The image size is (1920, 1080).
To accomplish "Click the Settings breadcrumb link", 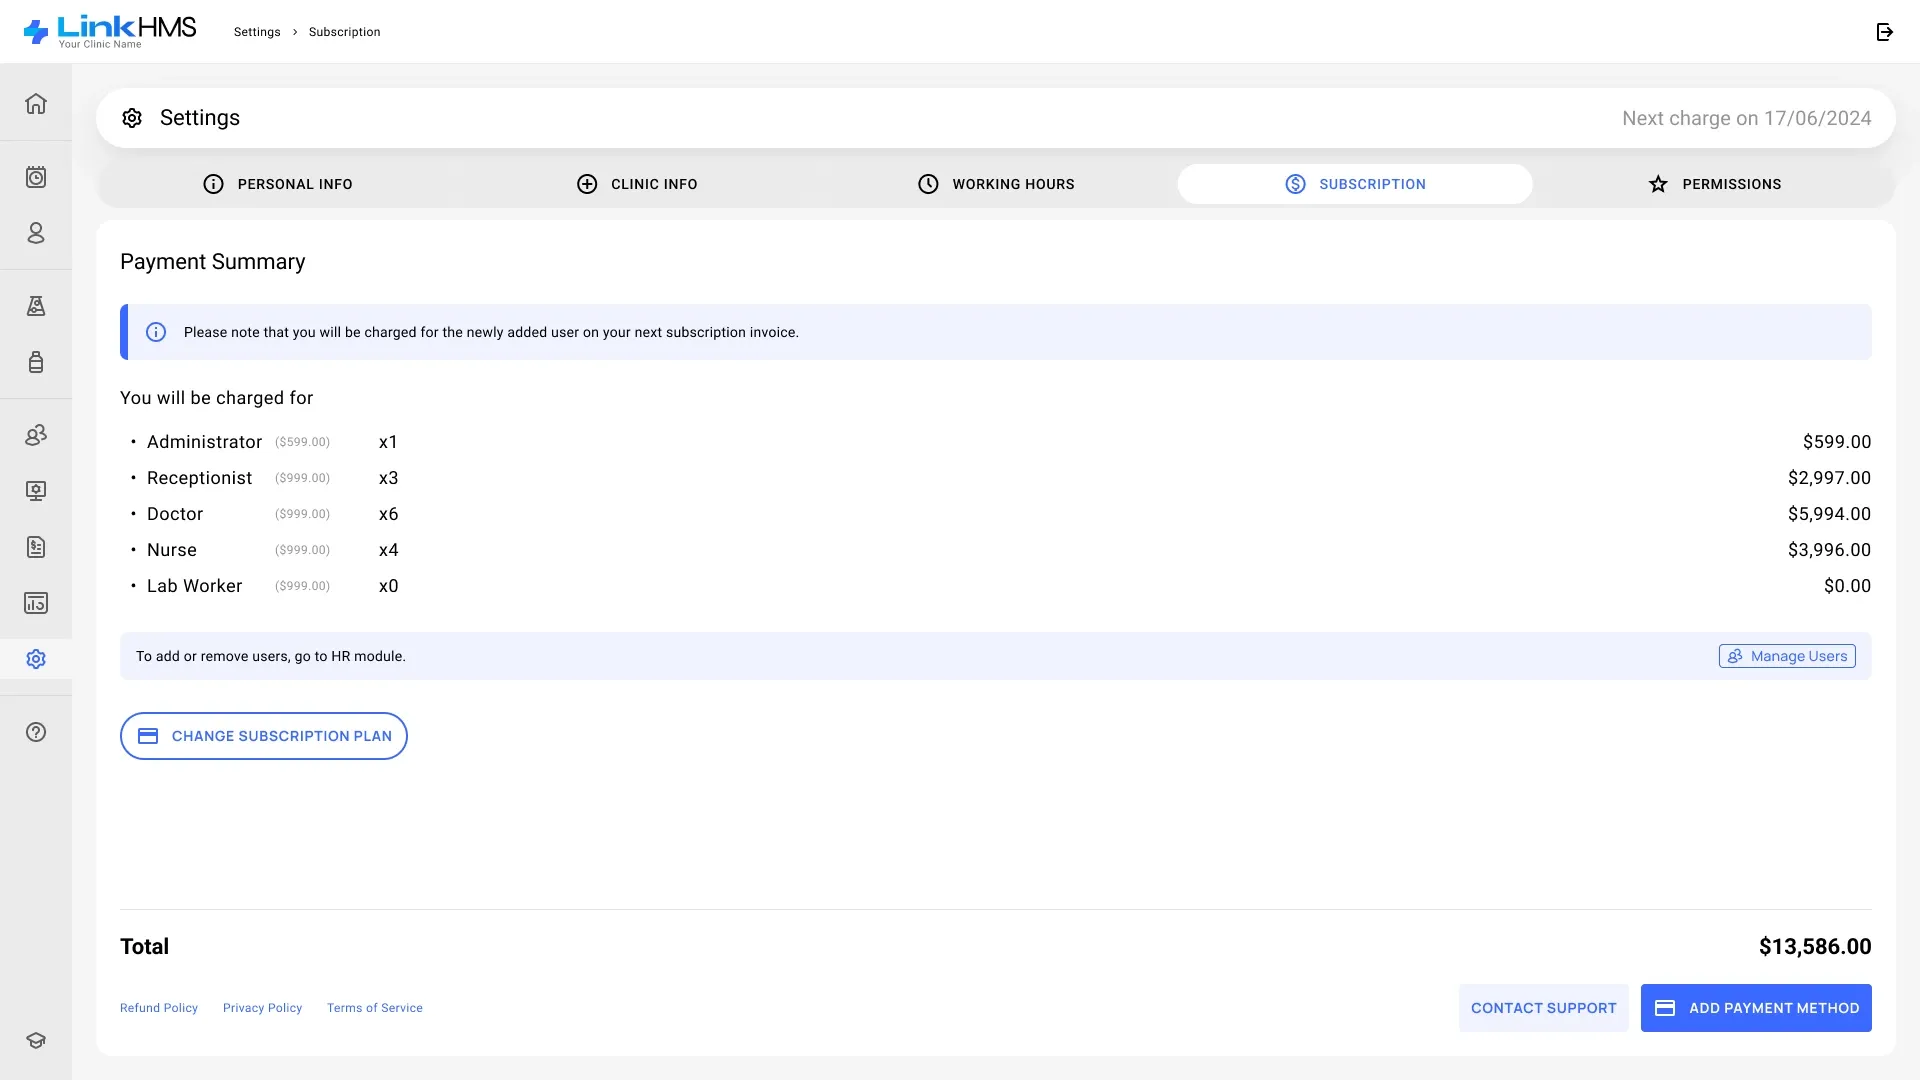I will click(x=257, y=32).
